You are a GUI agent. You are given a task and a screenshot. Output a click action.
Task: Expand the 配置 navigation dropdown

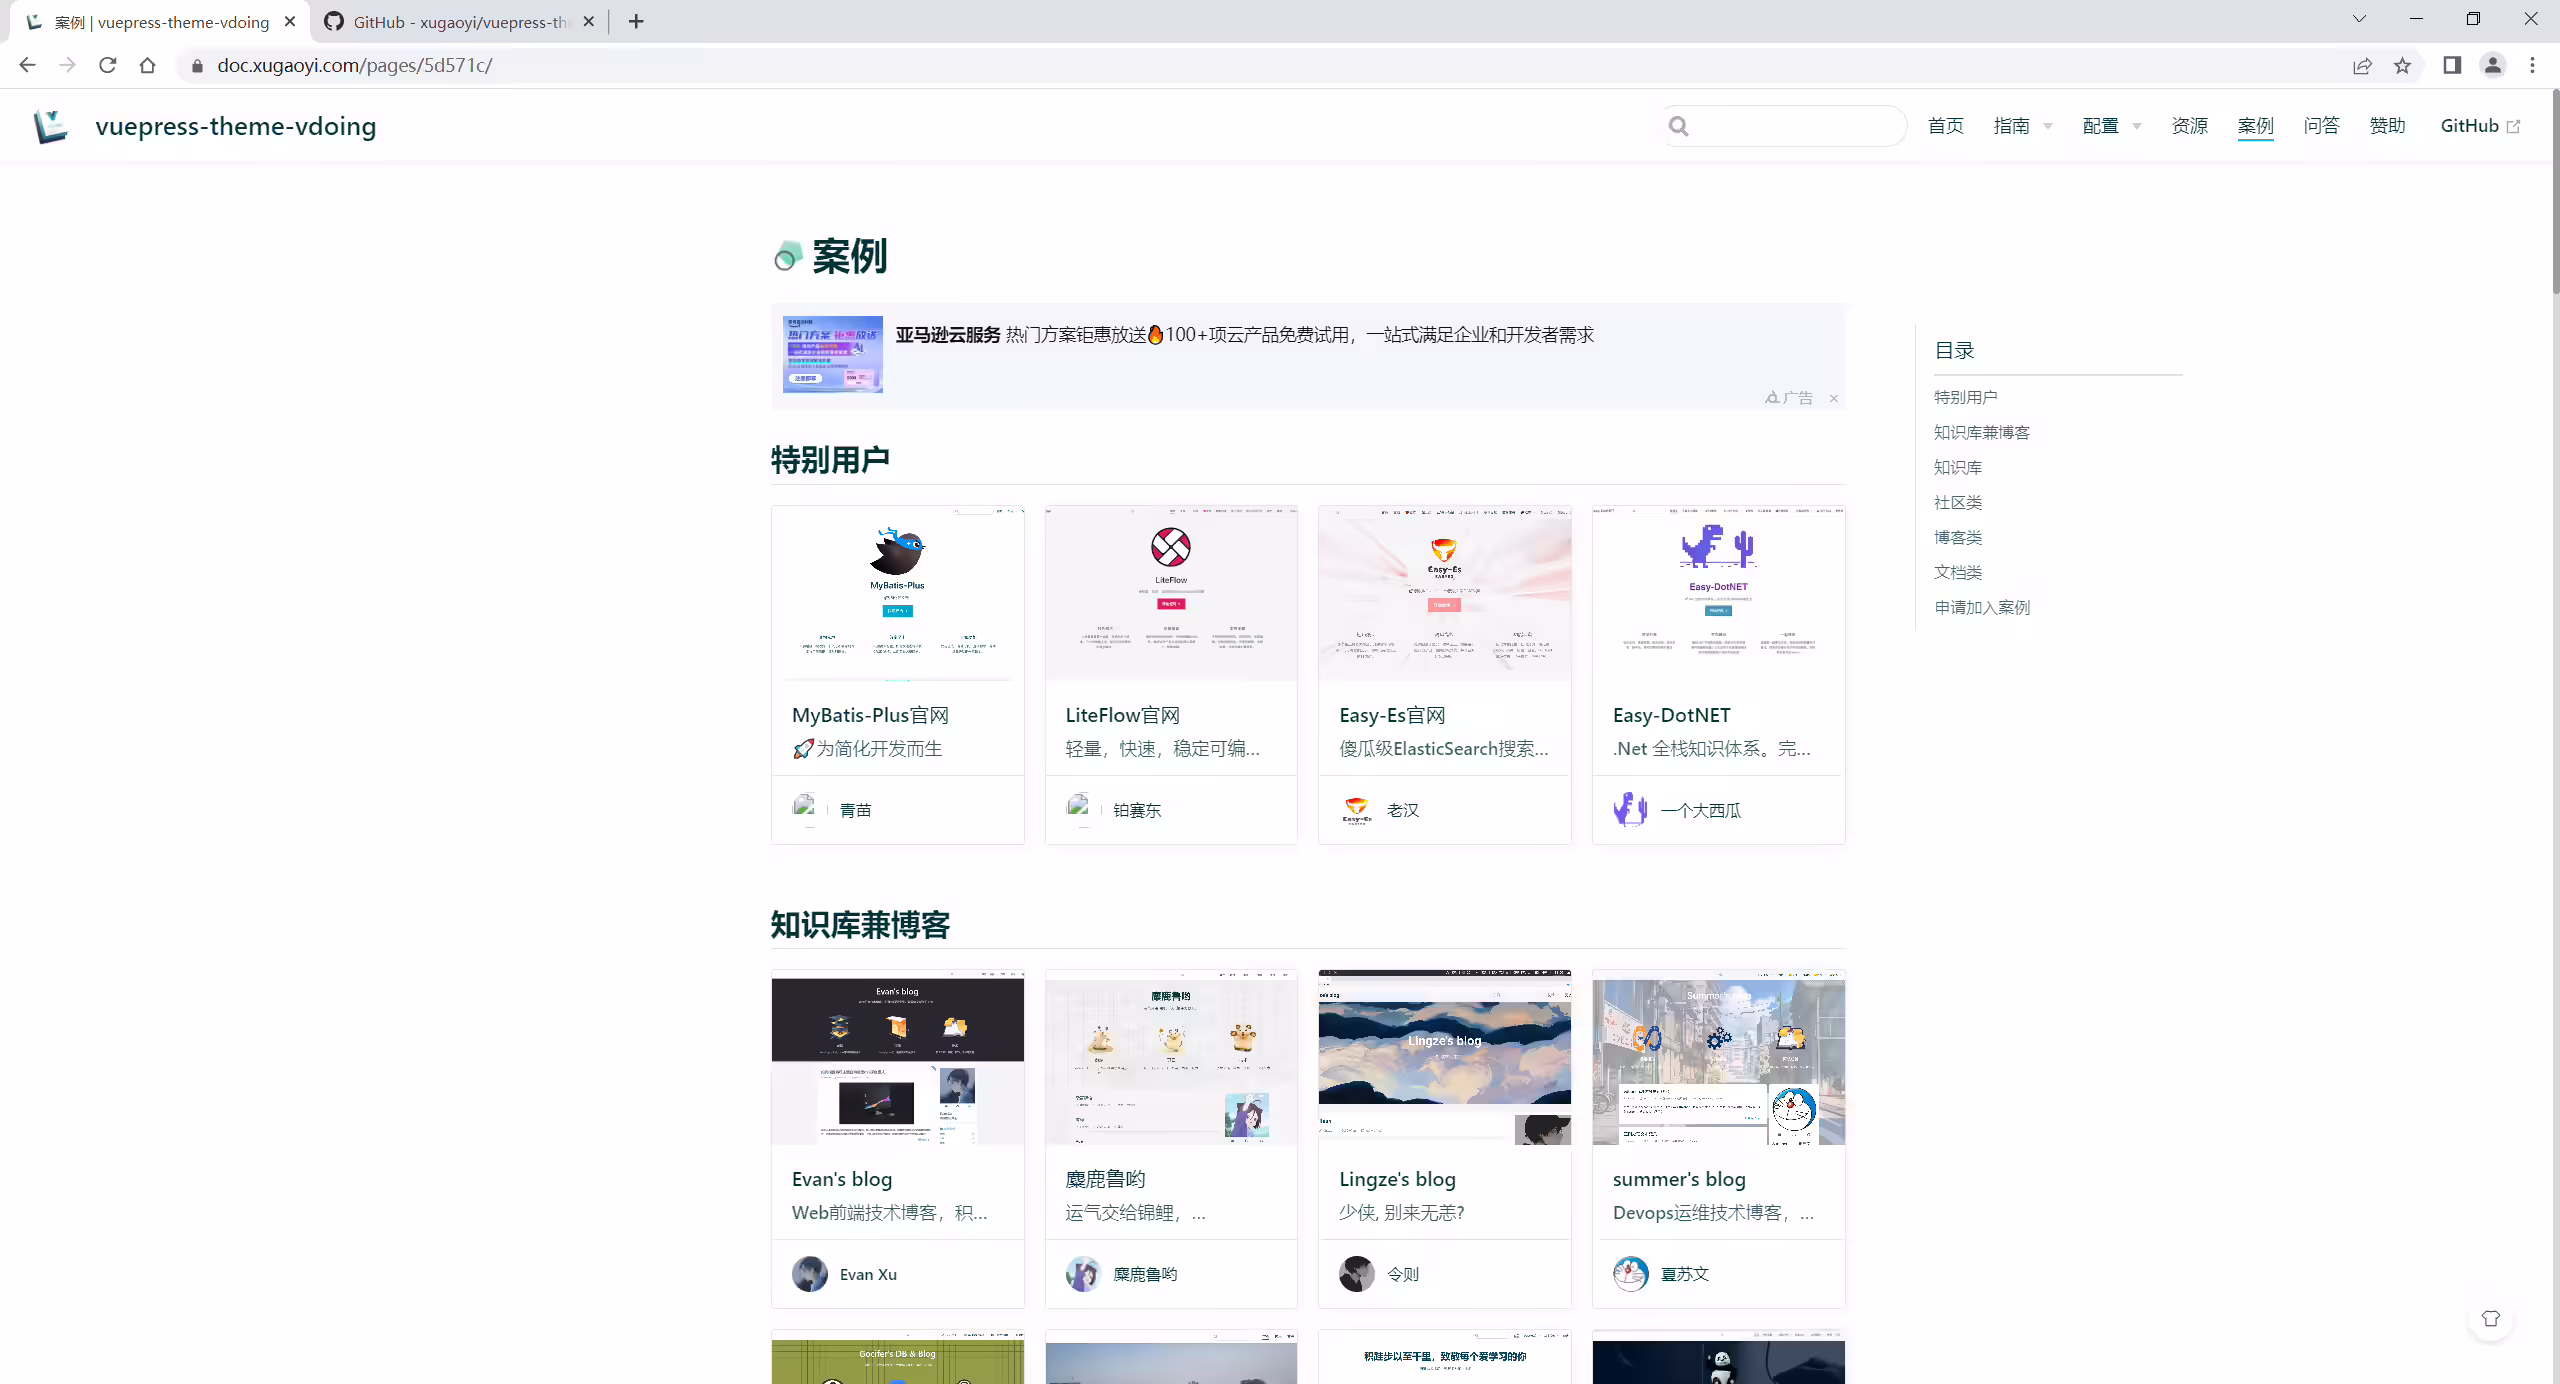tap(2112, 126)
